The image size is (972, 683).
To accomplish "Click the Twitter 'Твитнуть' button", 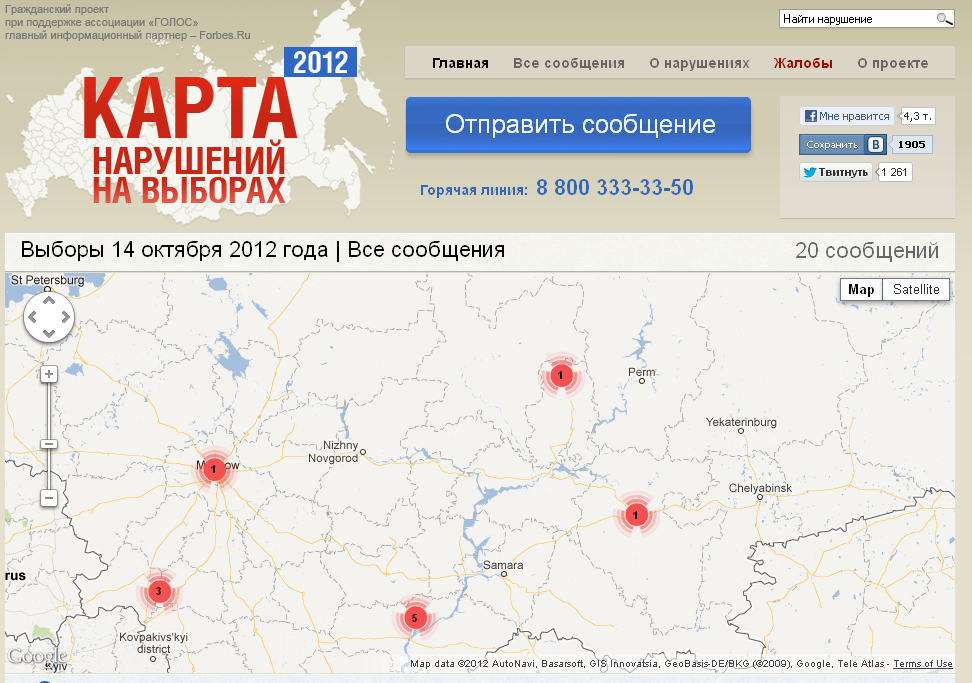I will [x=835, y=172].
